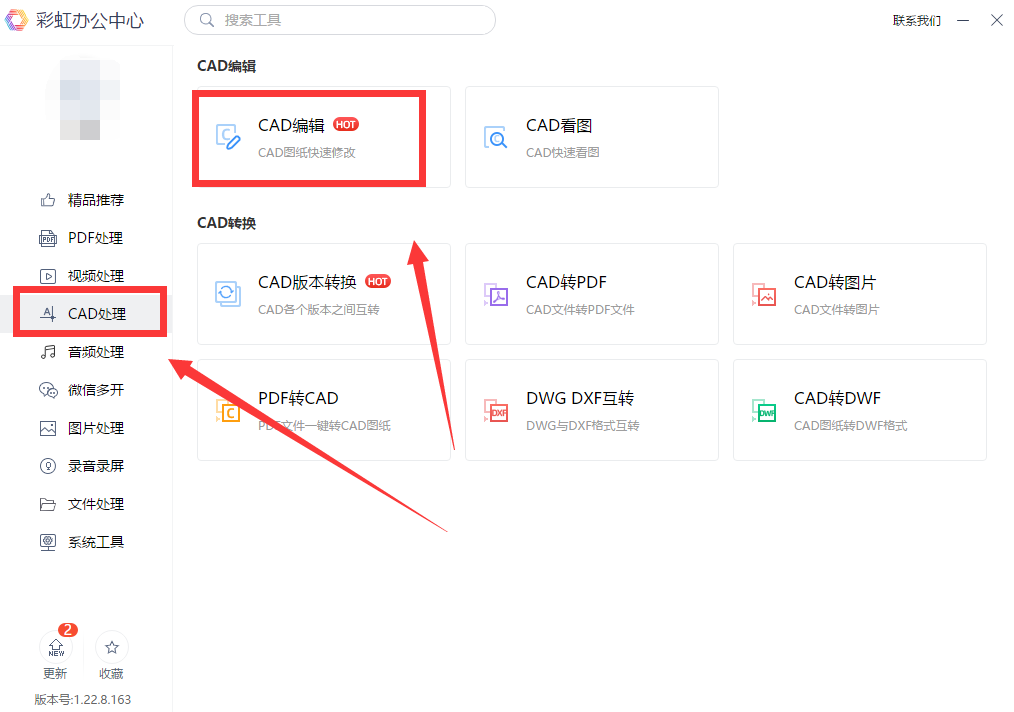Open the CAD看图 tool title
Viewport: 1014px width, 712px height.
click(559, 125)
